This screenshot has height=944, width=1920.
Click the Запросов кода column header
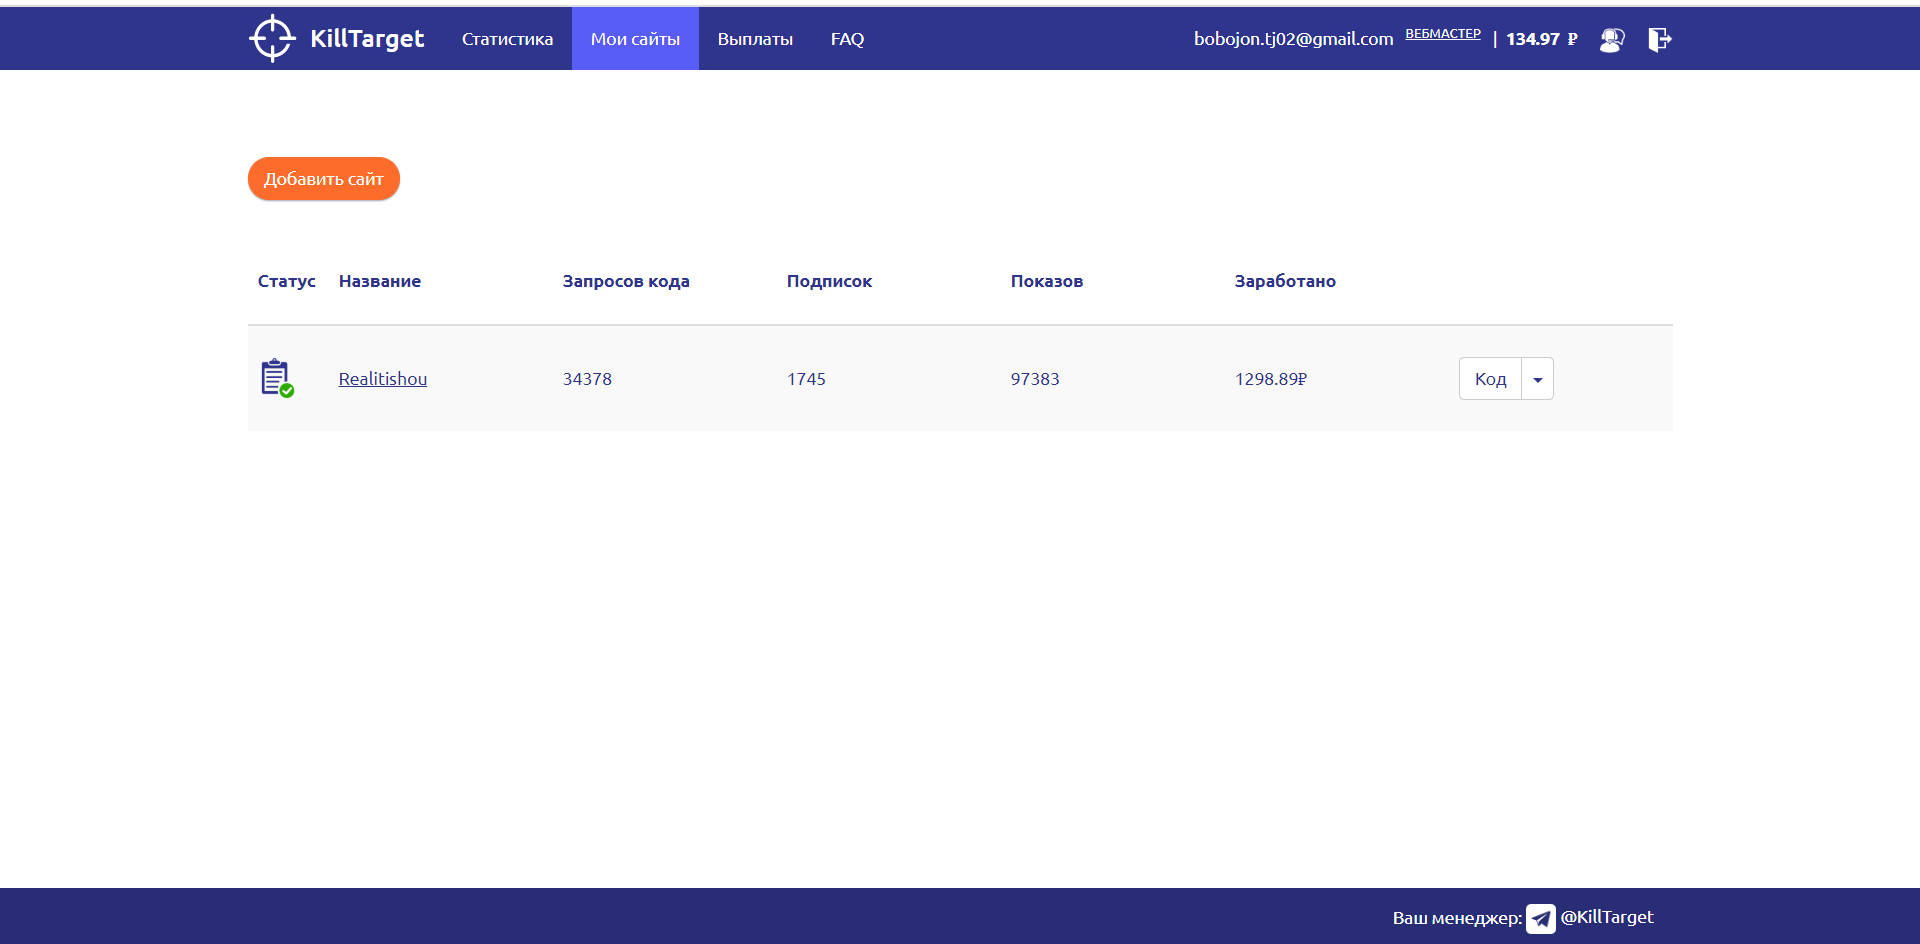[626, 281]
